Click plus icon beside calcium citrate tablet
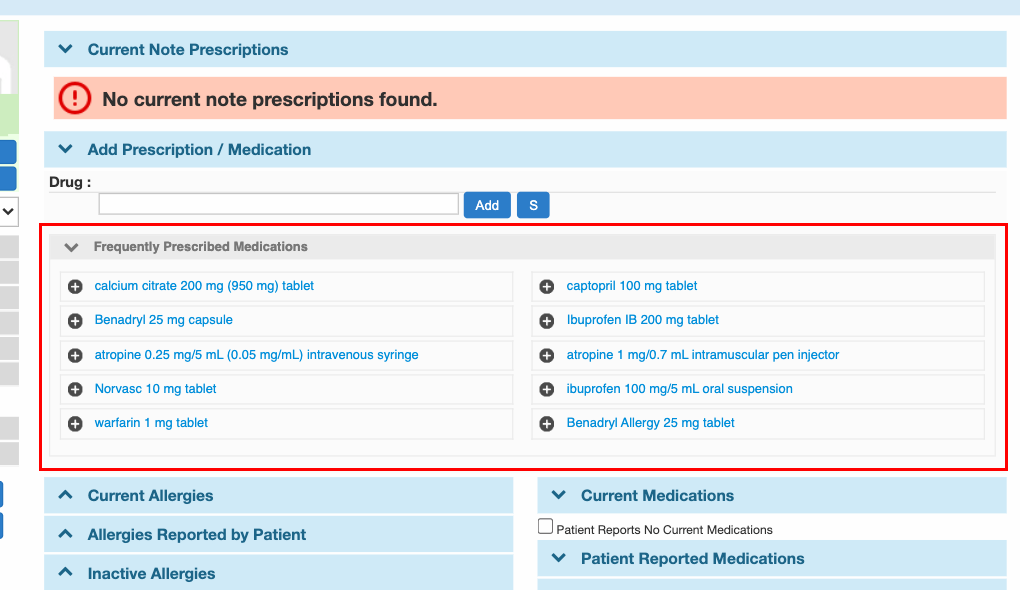Image resolution: width=1020 pixels, height=590 pixels. 75,287
